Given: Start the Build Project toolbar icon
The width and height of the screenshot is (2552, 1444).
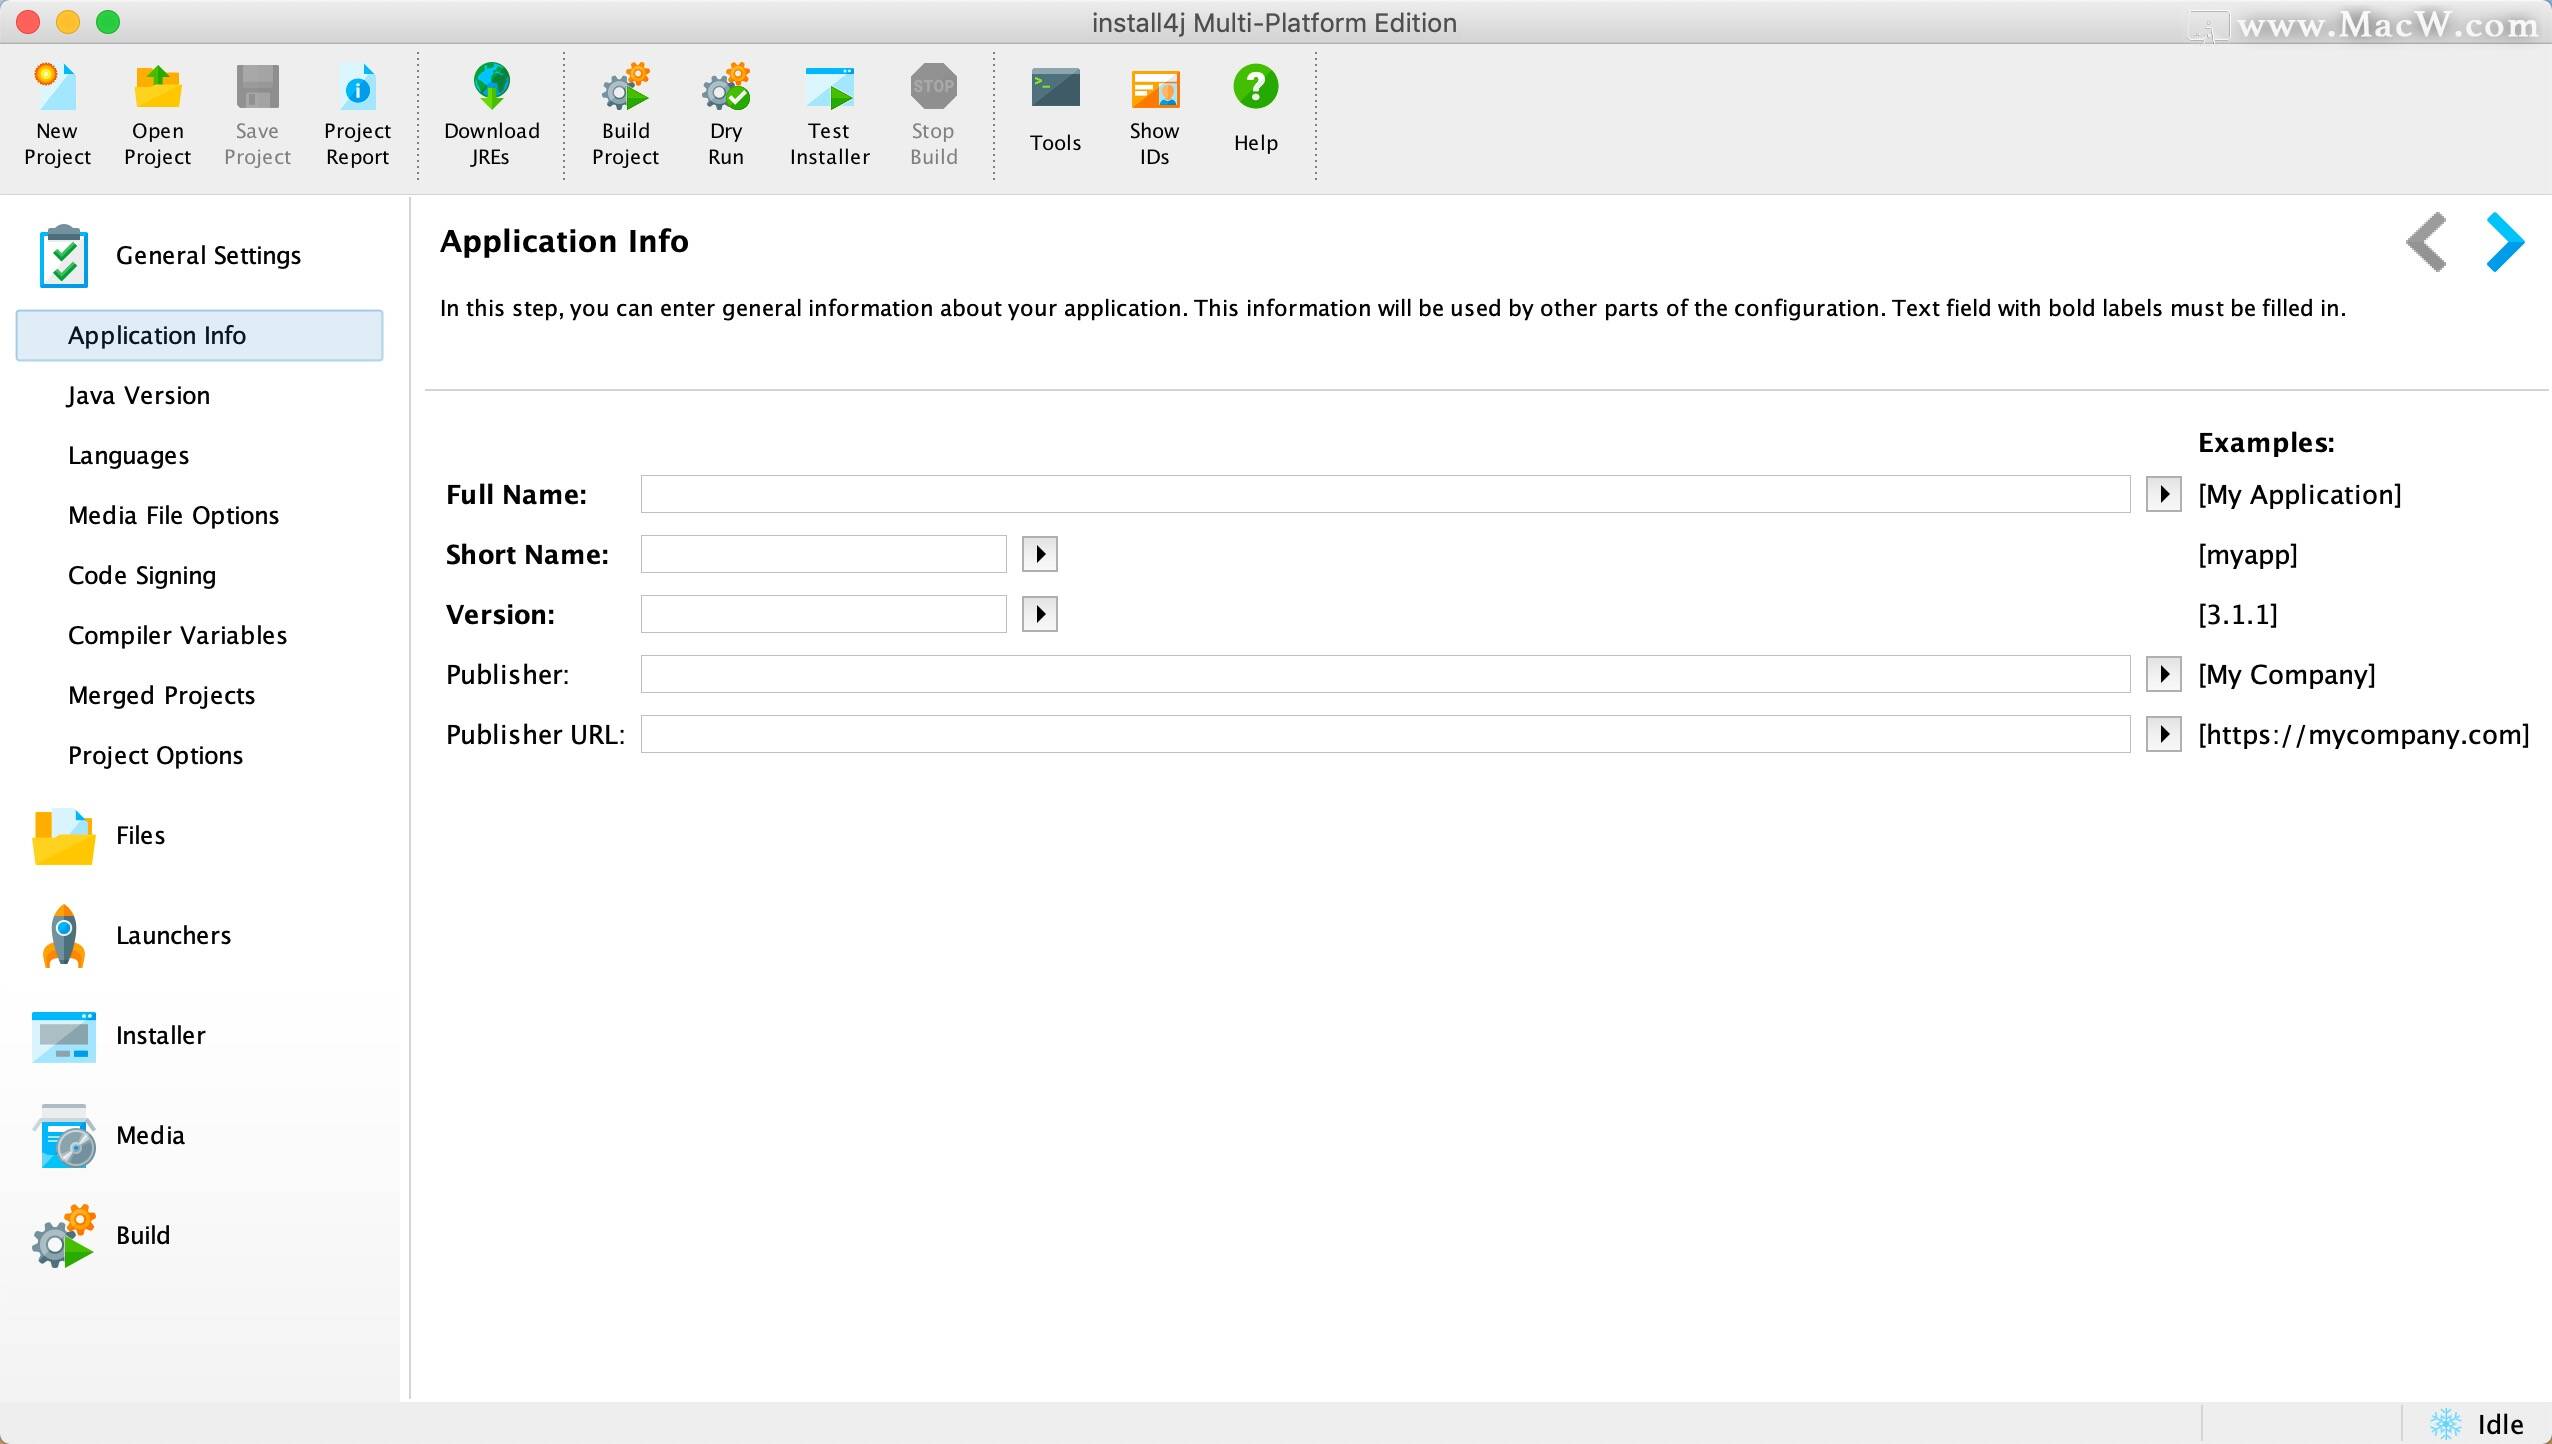Looking at the screenshot, I should (626, 87).
